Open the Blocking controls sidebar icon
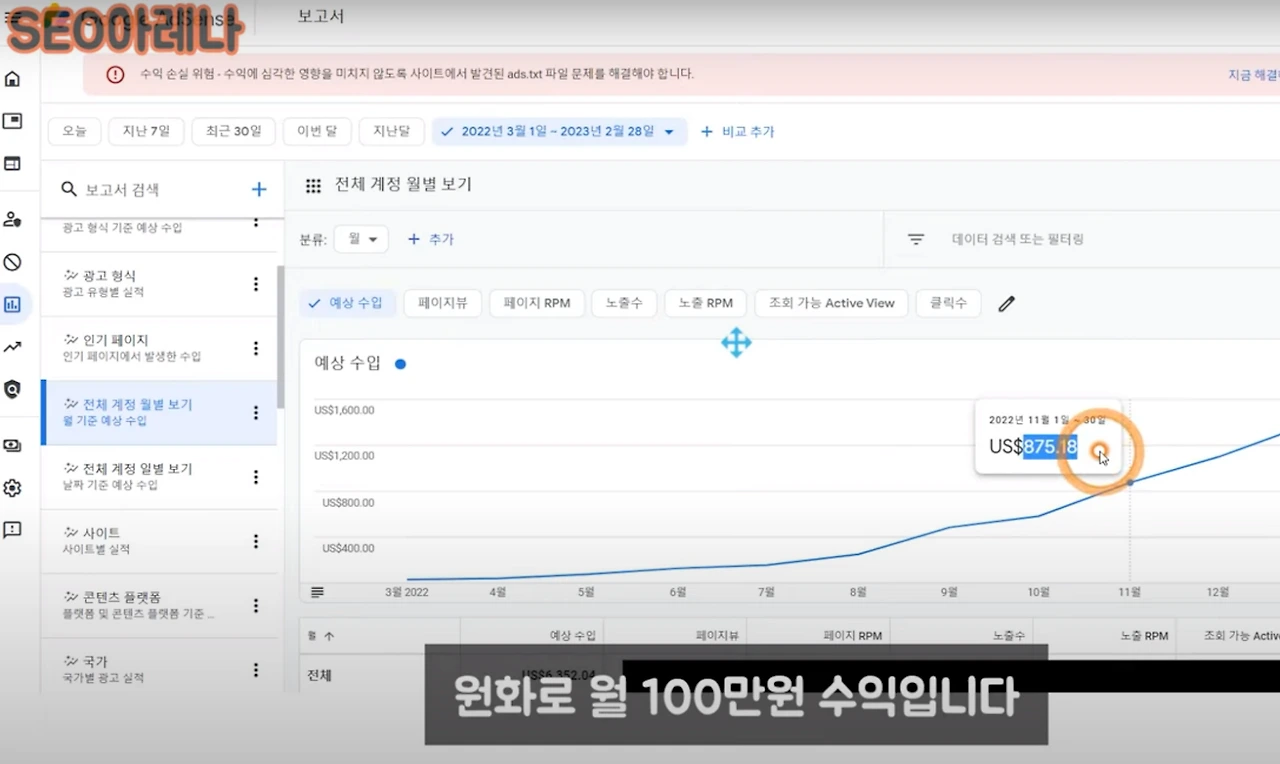 click(13, 262)
